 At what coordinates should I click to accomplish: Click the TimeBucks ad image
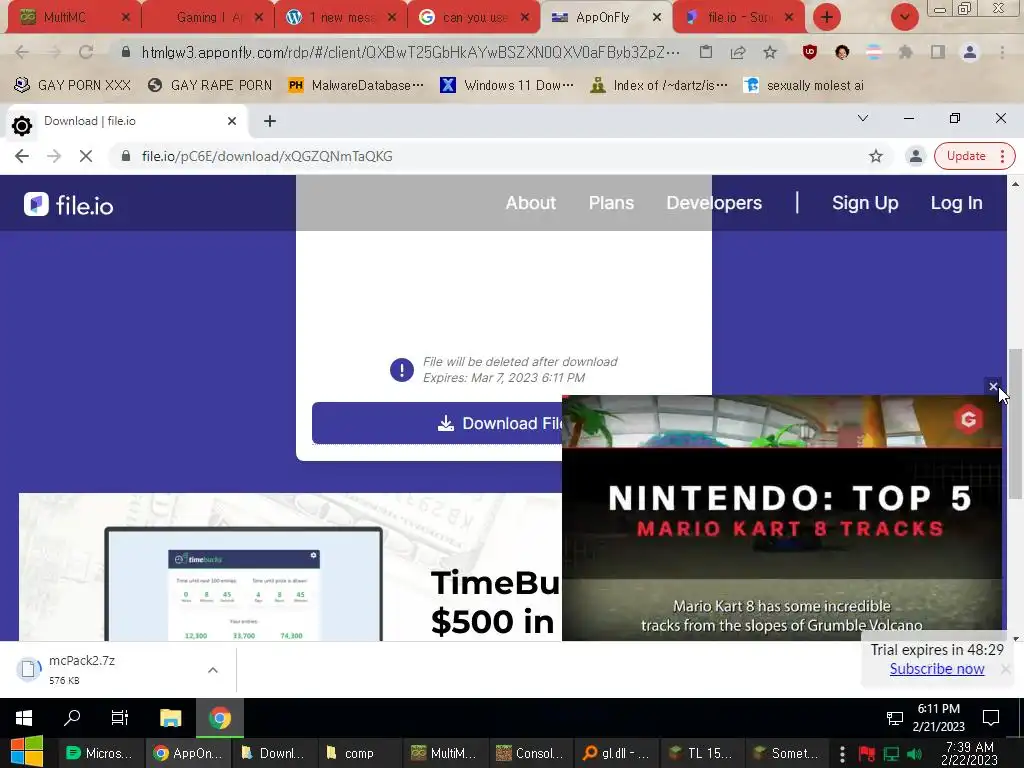290,567
